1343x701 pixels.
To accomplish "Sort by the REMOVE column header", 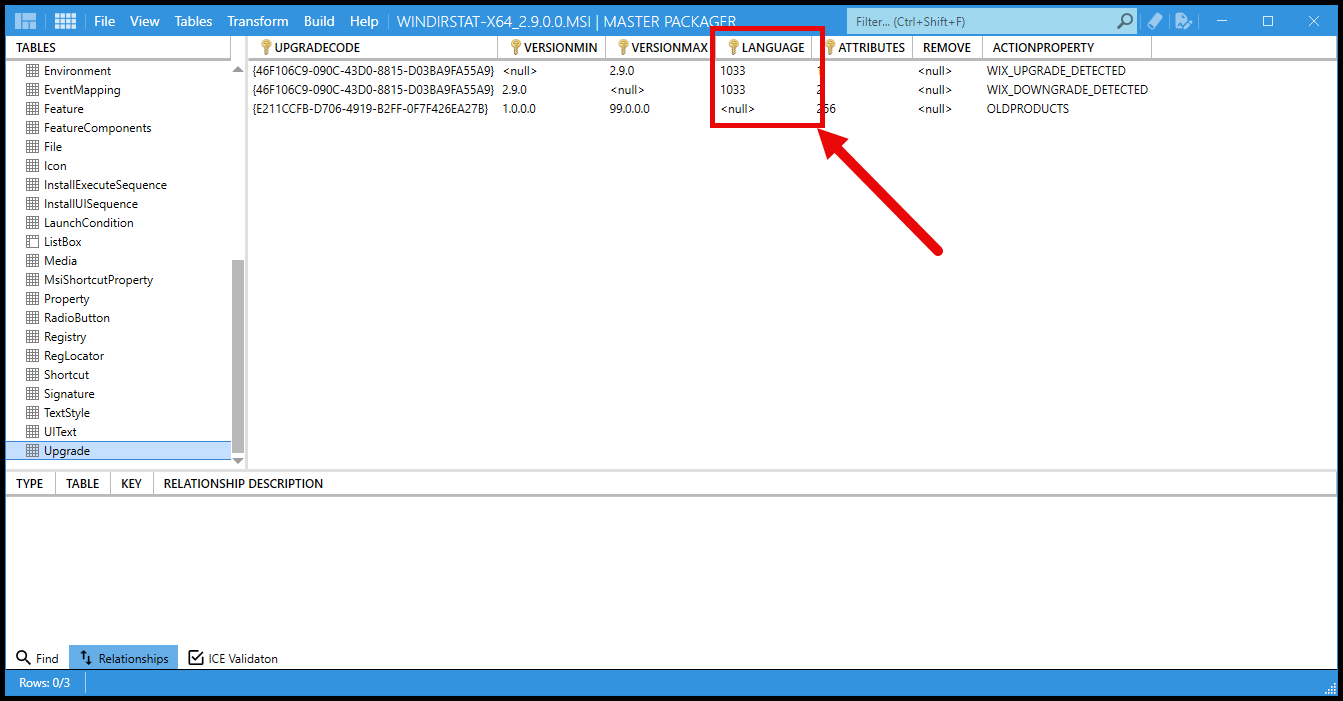I will tap(947, 47).
